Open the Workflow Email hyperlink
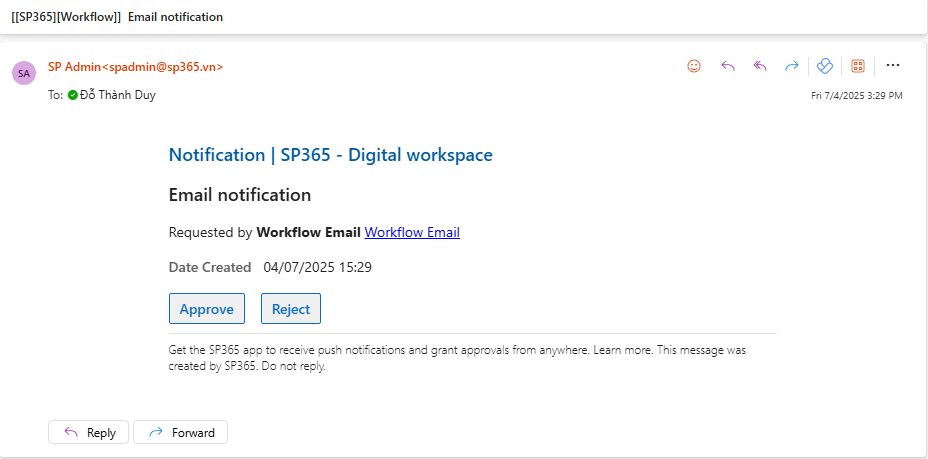The width and height of the screenshot is (928, 459). [x=412, y=232]
